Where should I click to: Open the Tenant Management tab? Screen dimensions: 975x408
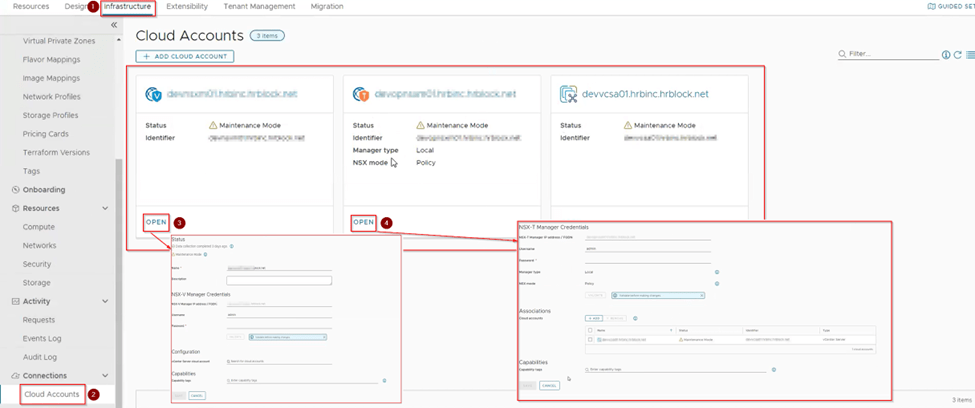[259, 6]
